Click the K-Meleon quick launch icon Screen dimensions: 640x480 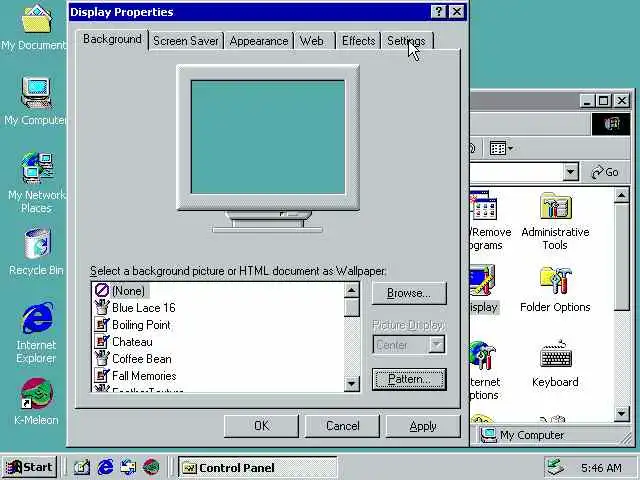151,467
